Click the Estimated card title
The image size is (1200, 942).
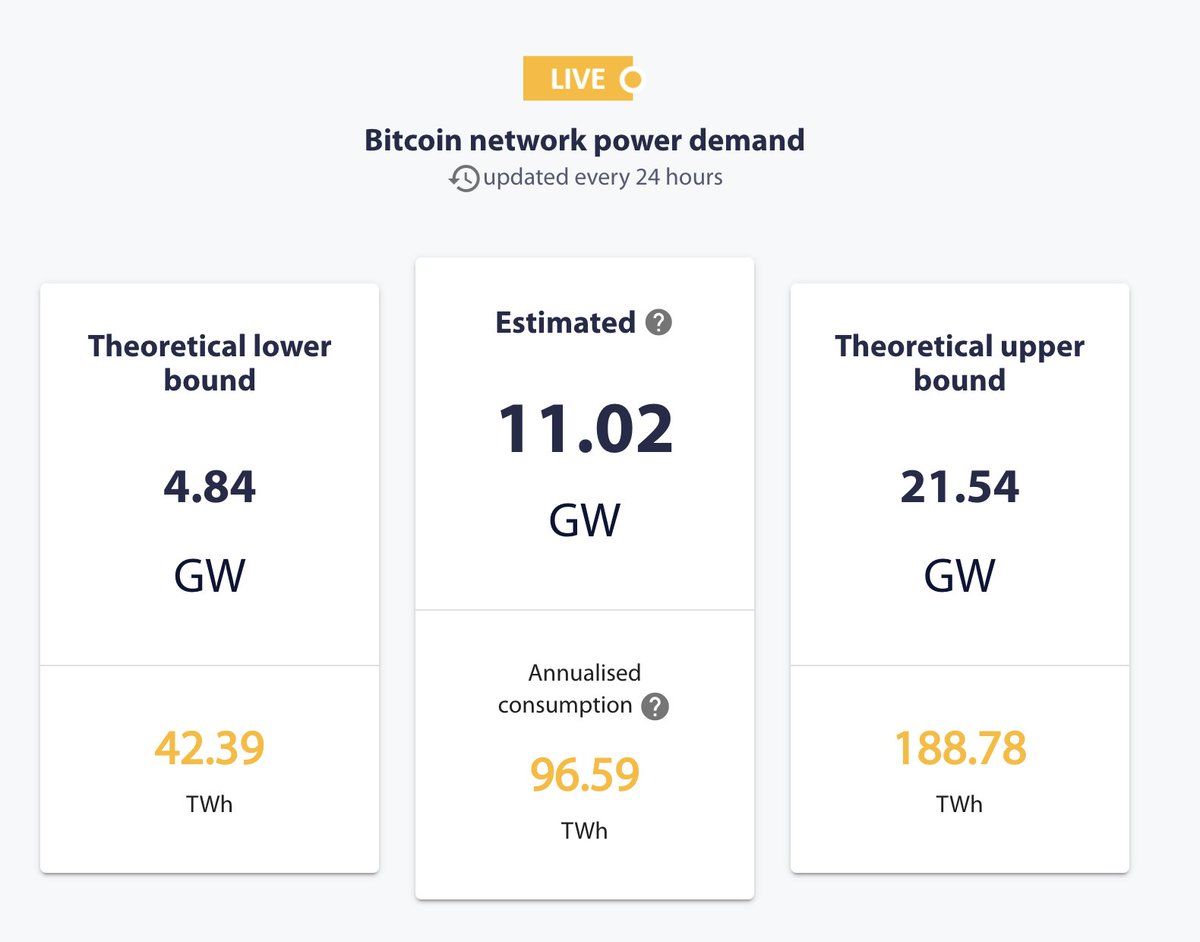[x=565, y=323]
